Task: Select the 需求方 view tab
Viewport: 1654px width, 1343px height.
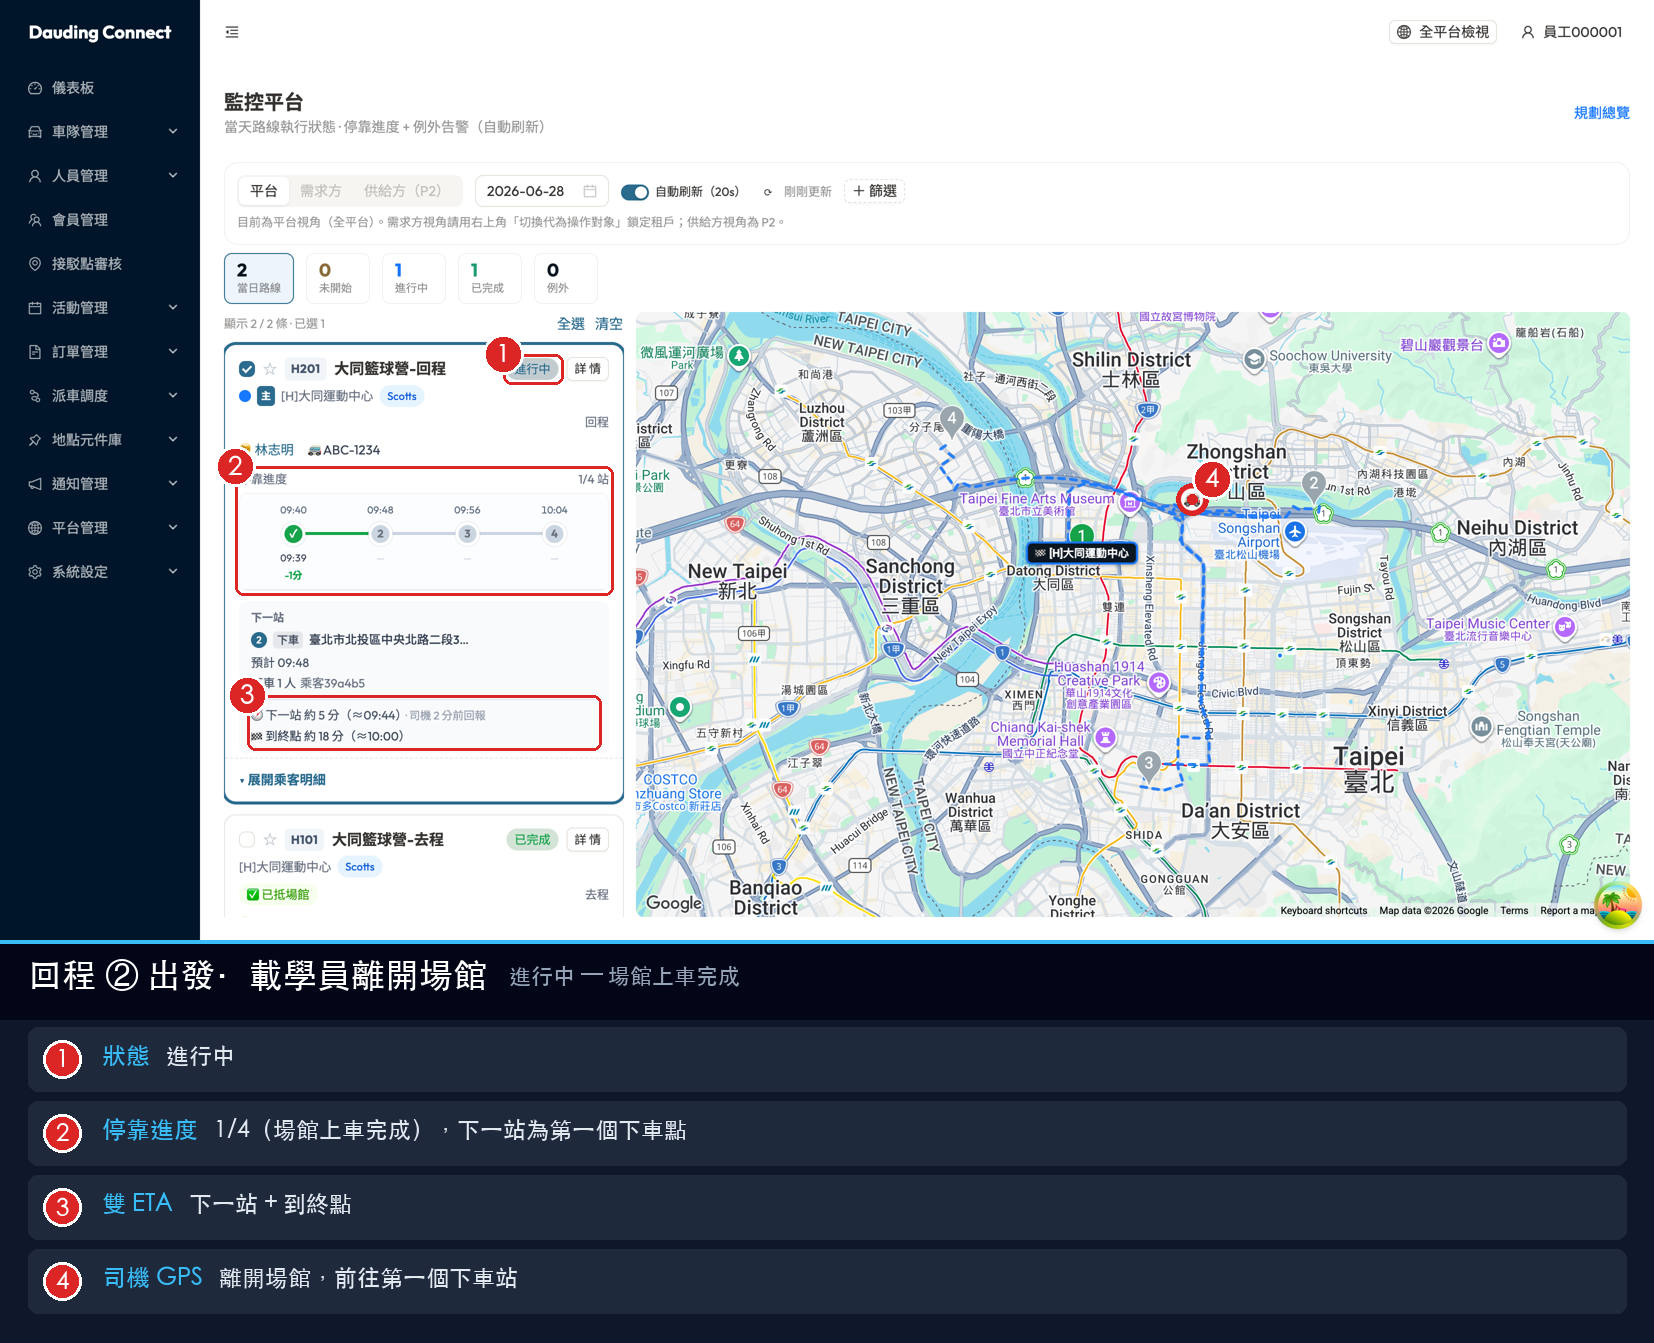Action: click(320, 191)
